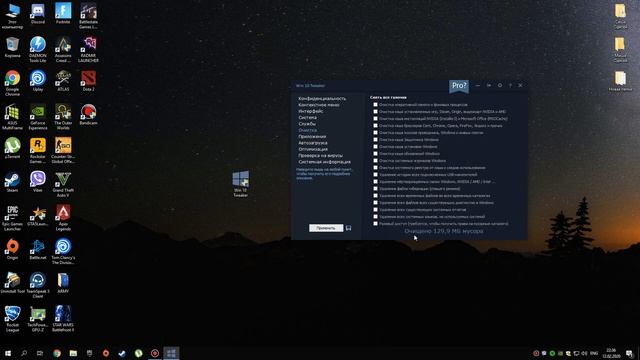Open the uTorrent desktop shortcut
640x360 pixels.
(x=12, y=148)
